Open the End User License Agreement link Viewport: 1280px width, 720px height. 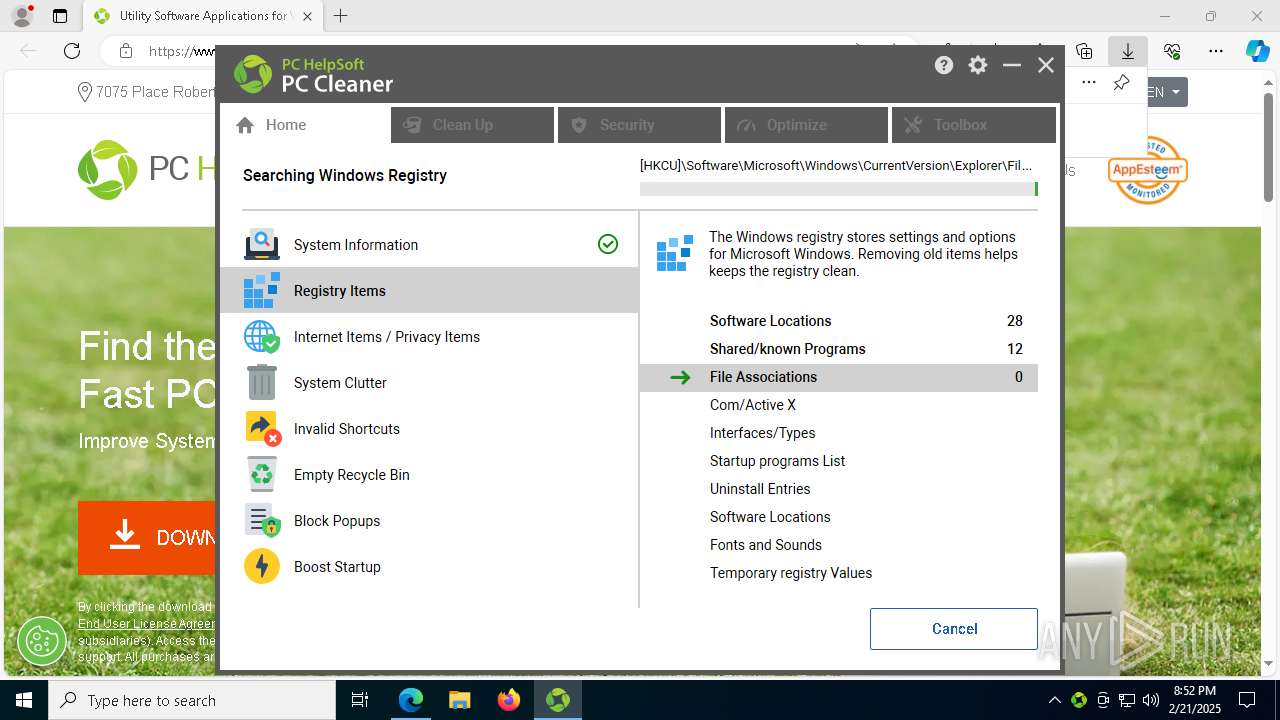click(x=146, y=624)
